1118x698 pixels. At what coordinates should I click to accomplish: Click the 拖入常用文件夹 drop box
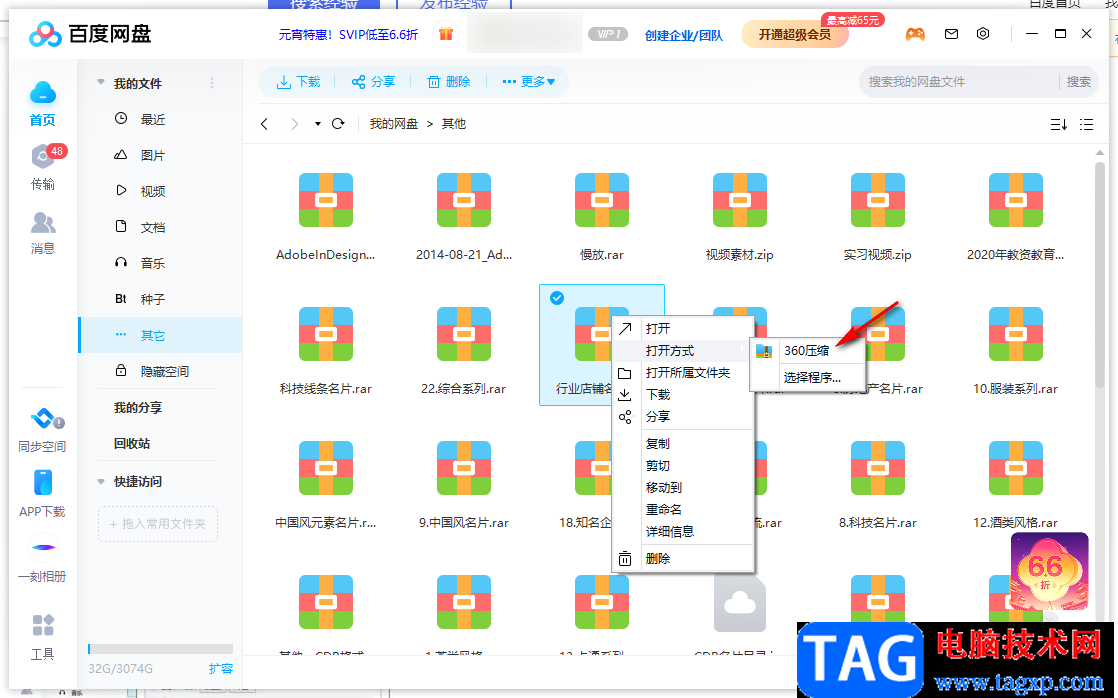158,523
